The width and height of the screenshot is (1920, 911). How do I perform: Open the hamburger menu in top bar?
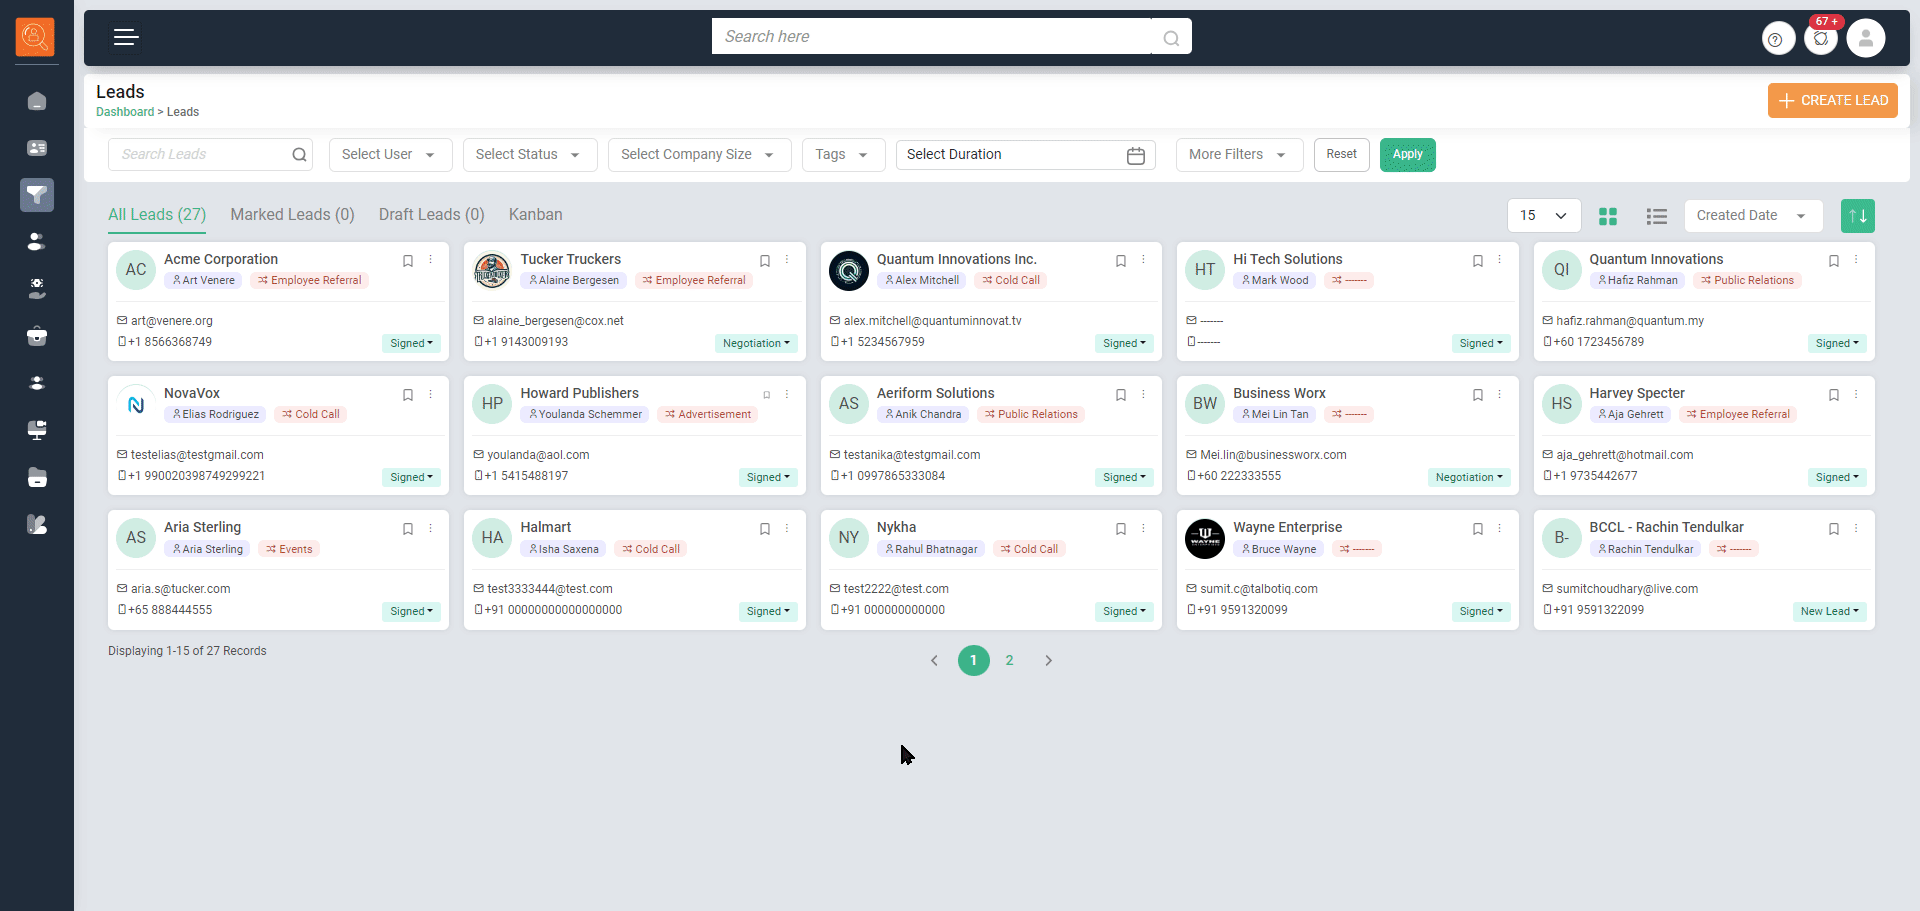[125, 38]
